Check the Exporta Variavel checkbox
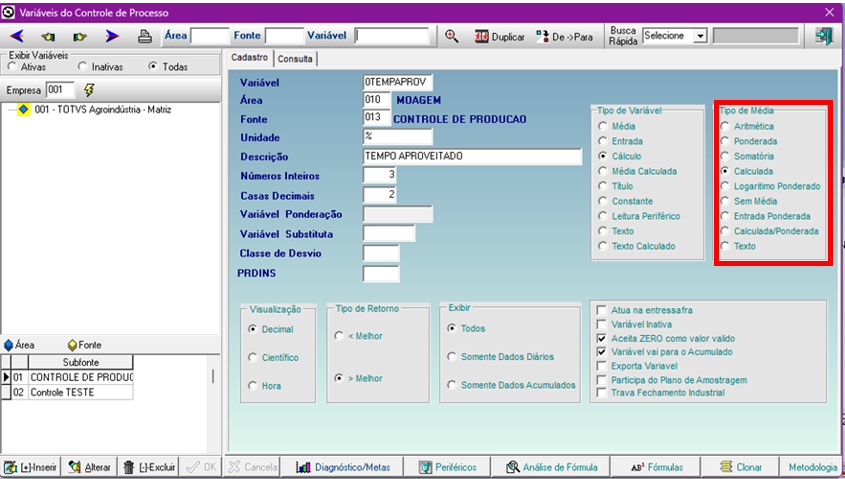845x479 pixels. (602, 366)
